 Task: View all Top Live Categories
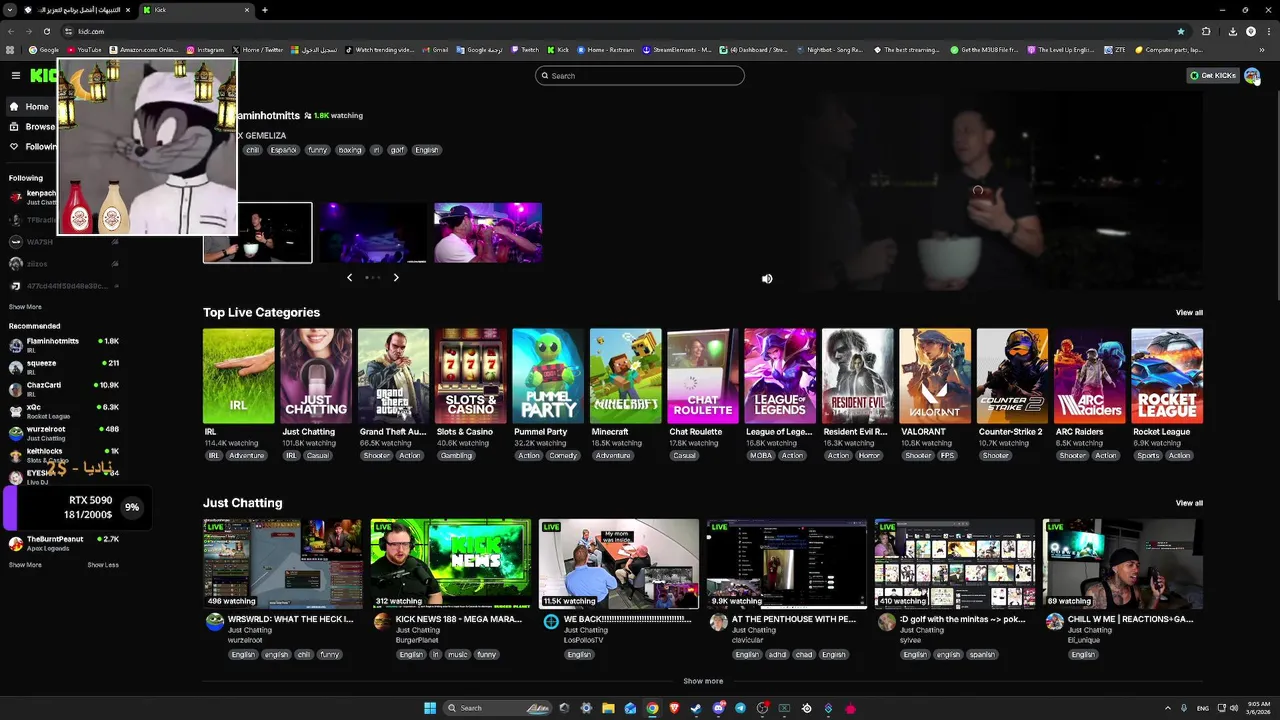coord(1189,313)
